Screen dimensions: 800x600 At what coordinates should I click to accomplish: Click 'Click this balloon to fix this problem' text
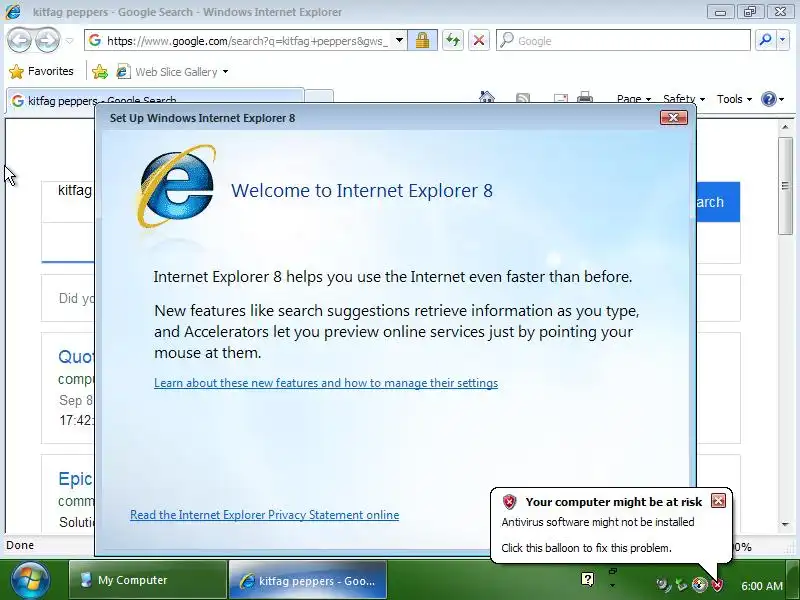click(586, 548)
